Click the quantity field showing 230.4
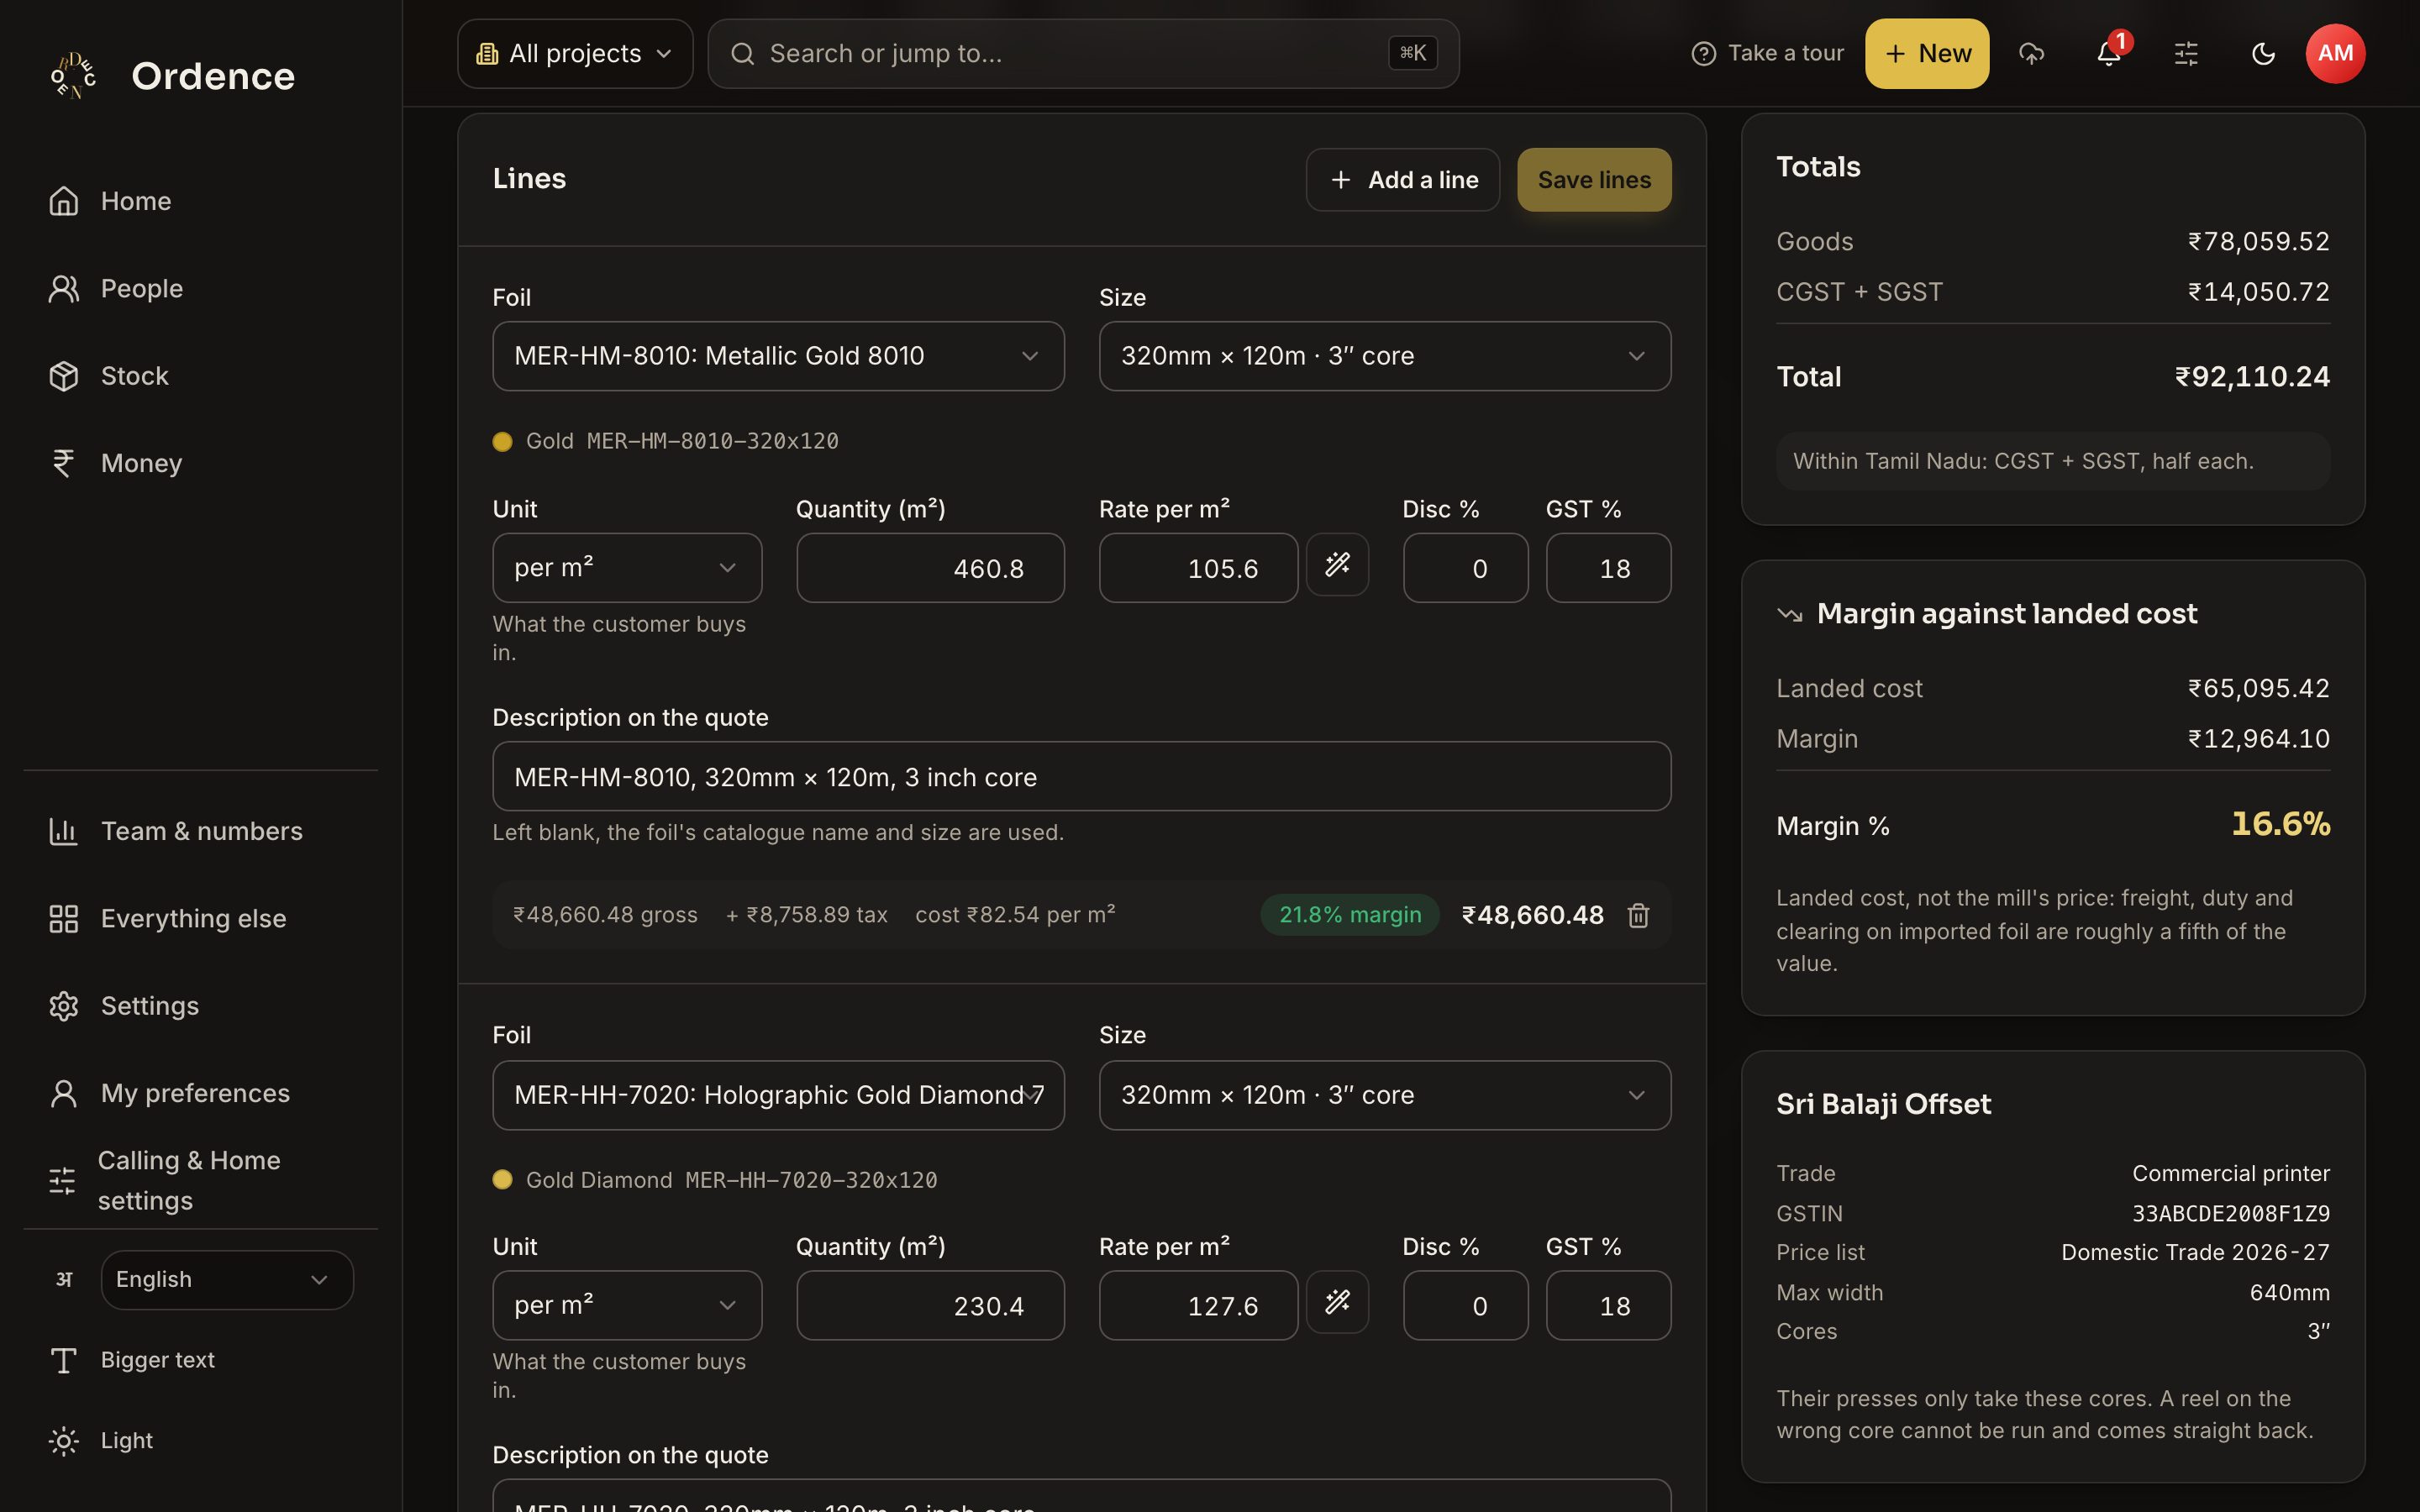This screenshot has width=2420, height=1512. tap(930, 1305)
